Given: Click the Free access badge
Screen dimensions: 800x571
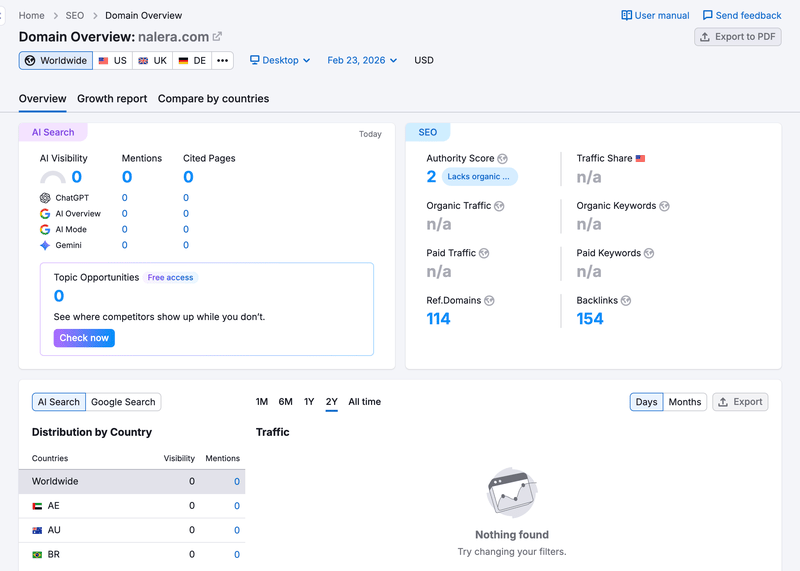Looking at the screenshot, I should tap(170, 278).
